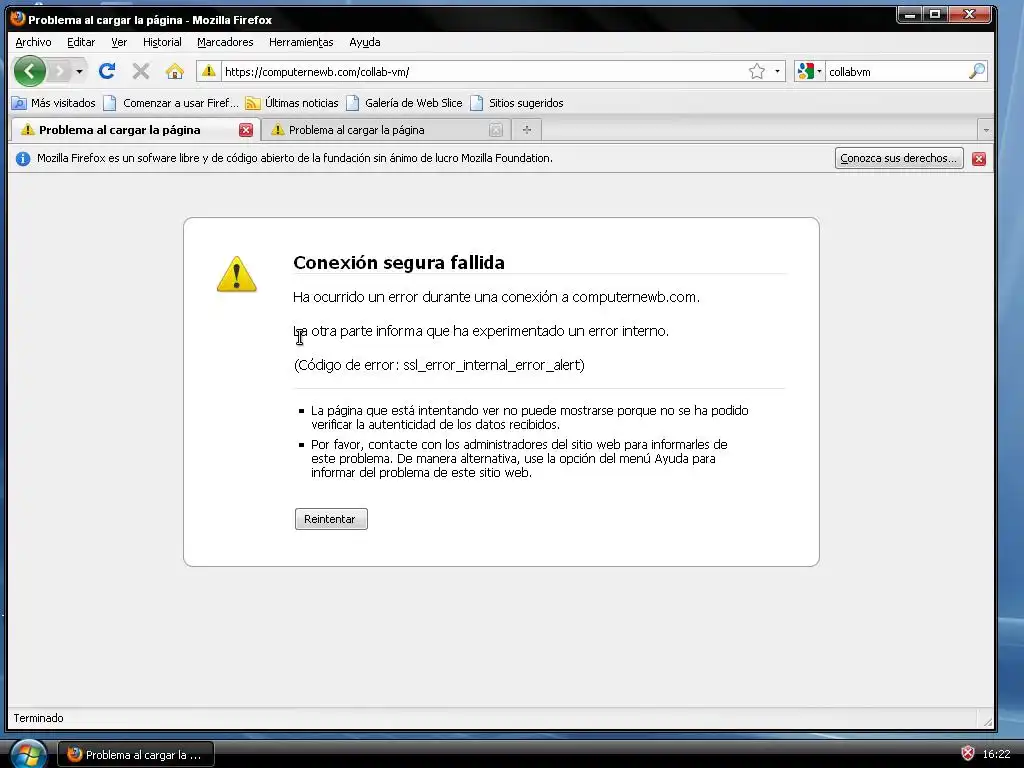This screenshot has height=768, width=1024.
Task: Dismiss the Mozilla info notification bar
Action: 978,159
